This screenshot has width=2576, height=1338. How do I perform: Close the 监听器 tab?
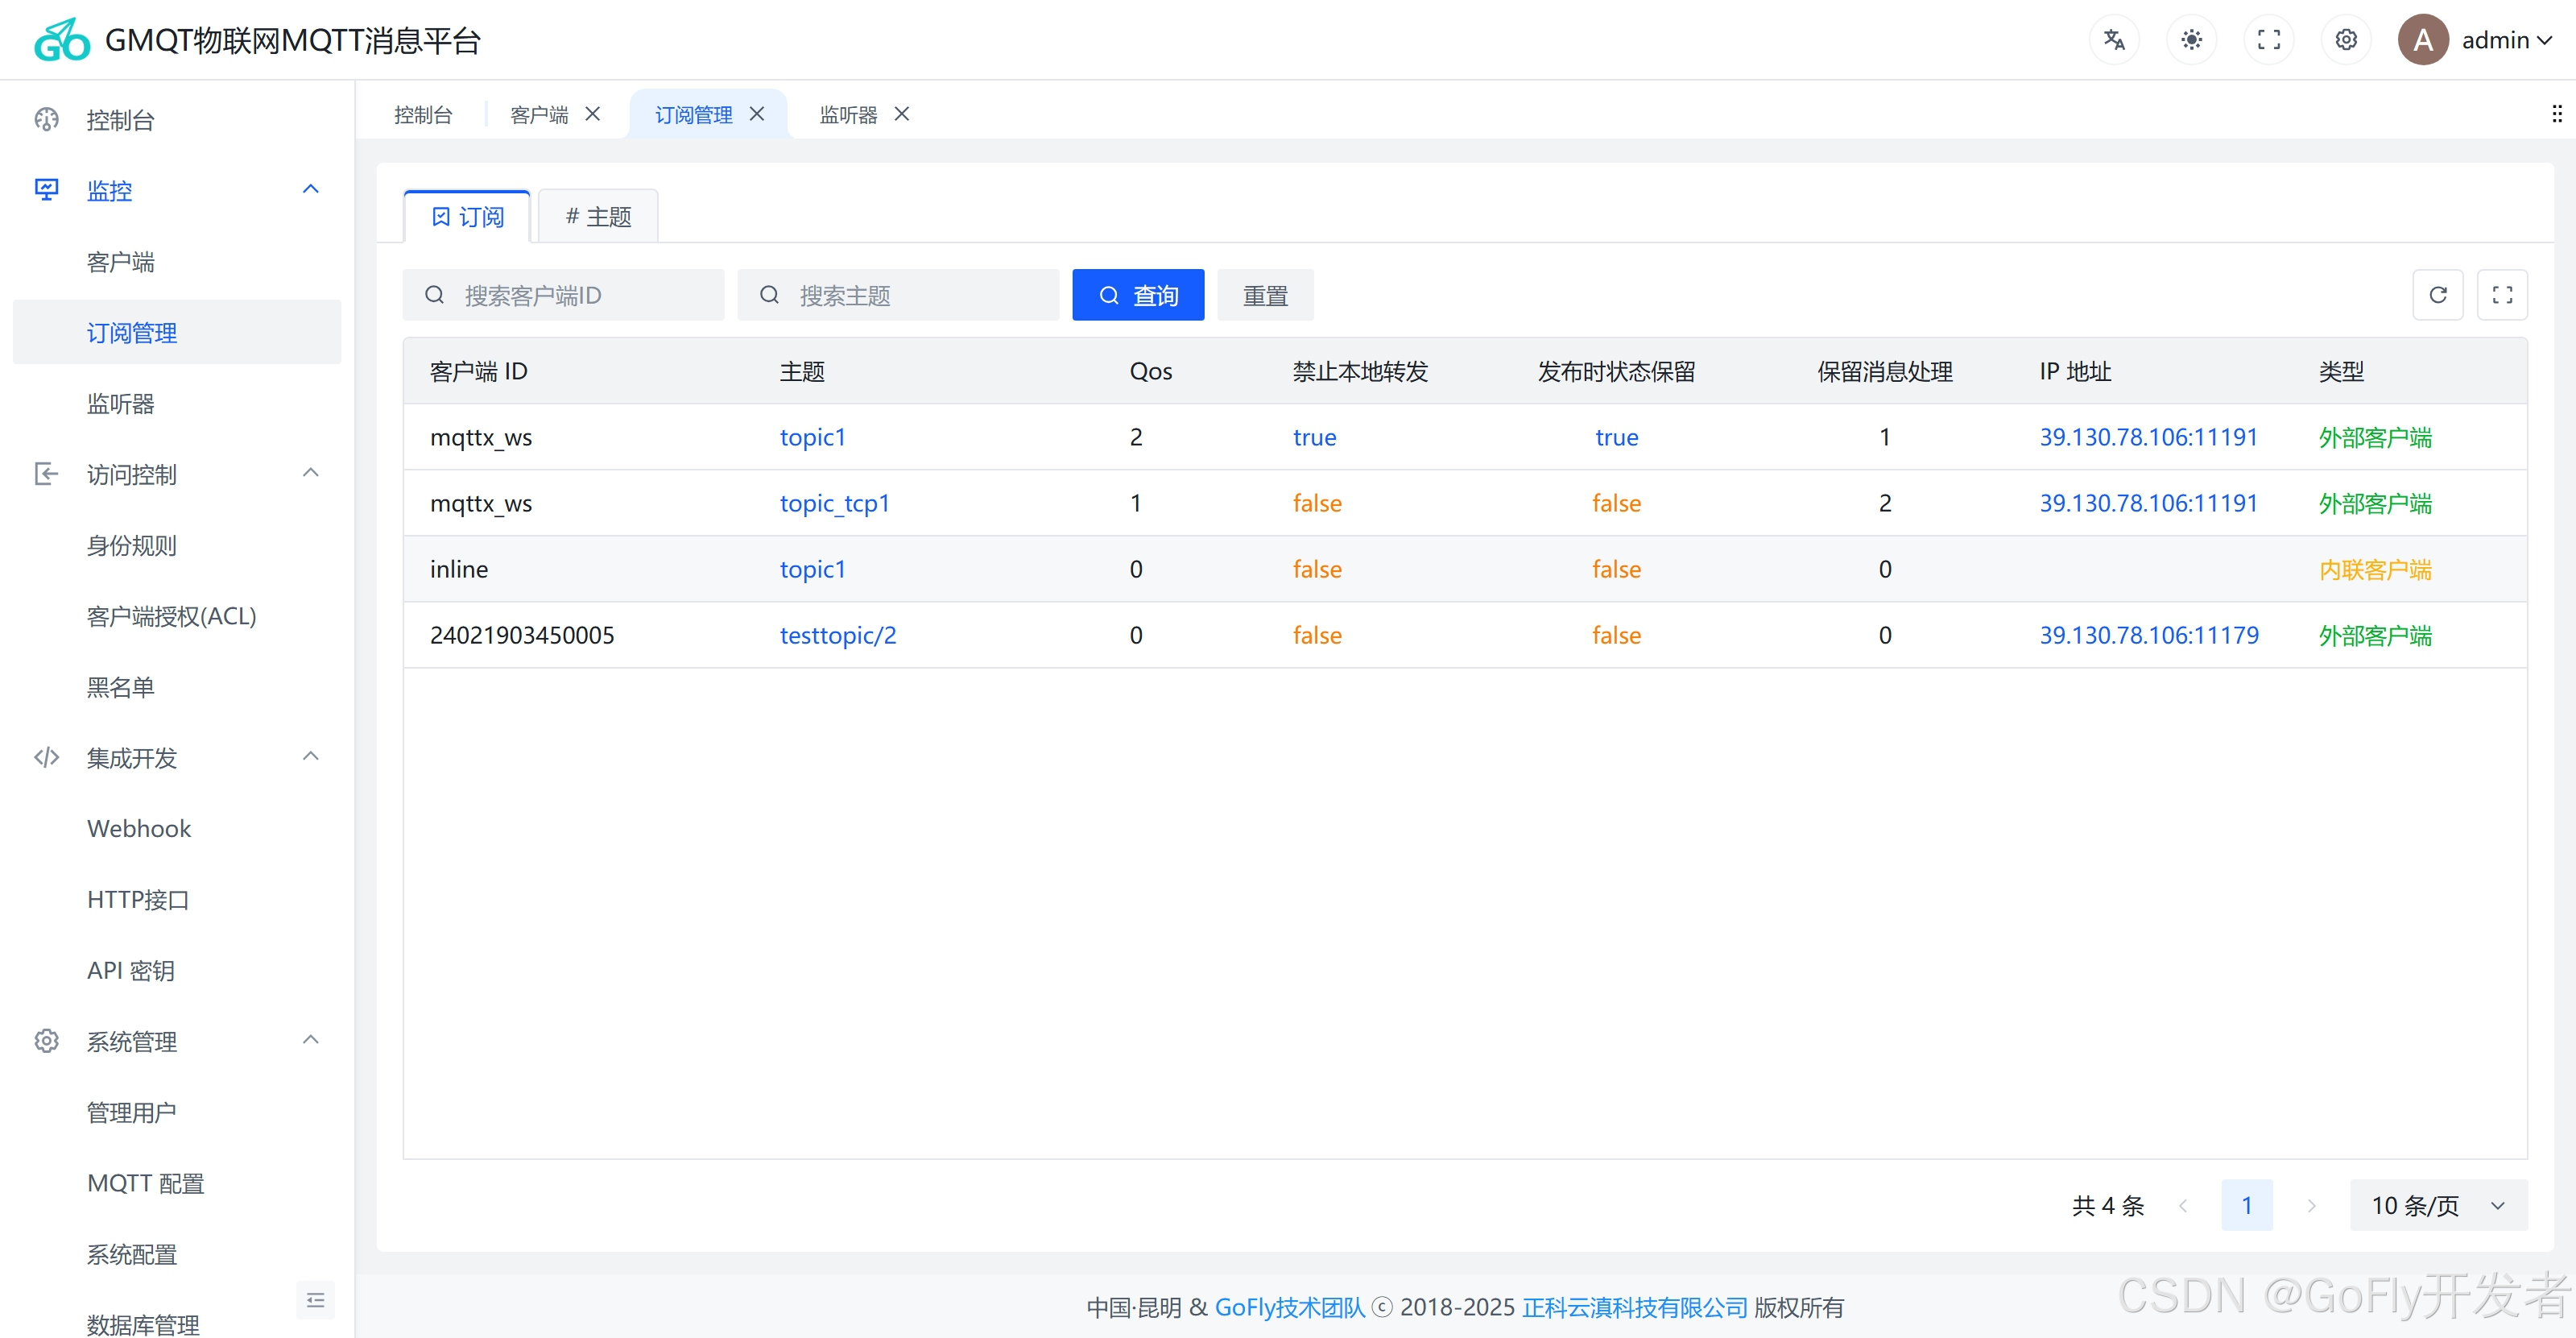click(902, 114)
